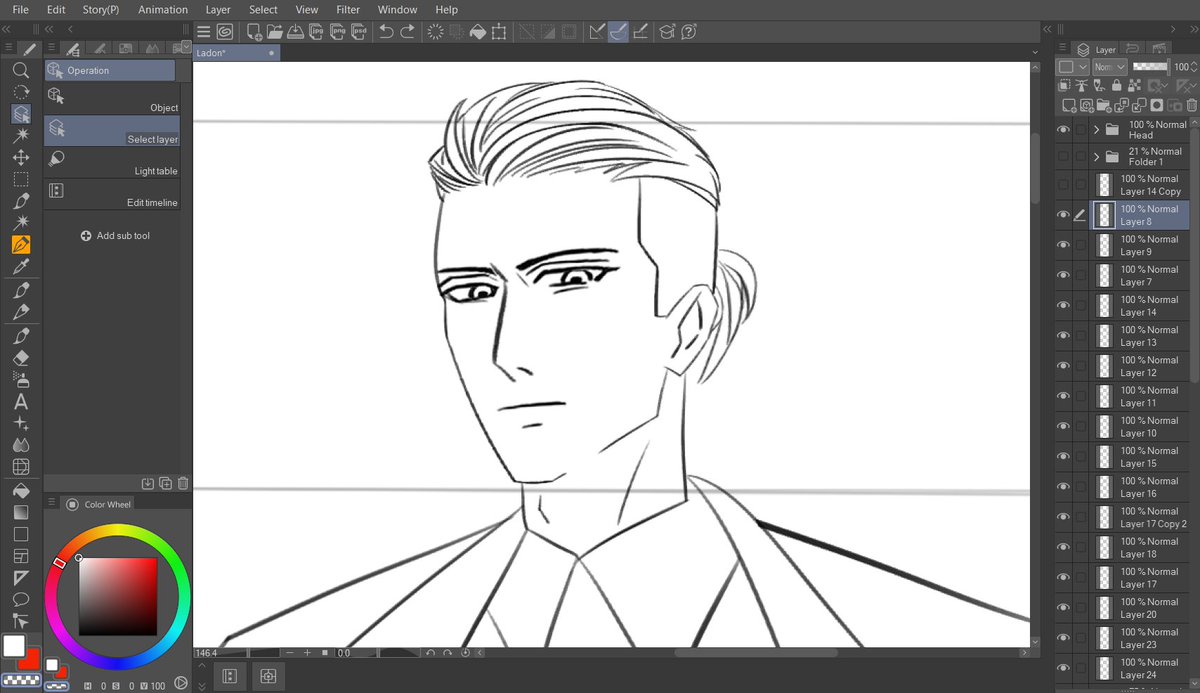Switch to the Ladon canvas tab
The width and height of the screenshot is (1200, 693).
coord(237,53)
